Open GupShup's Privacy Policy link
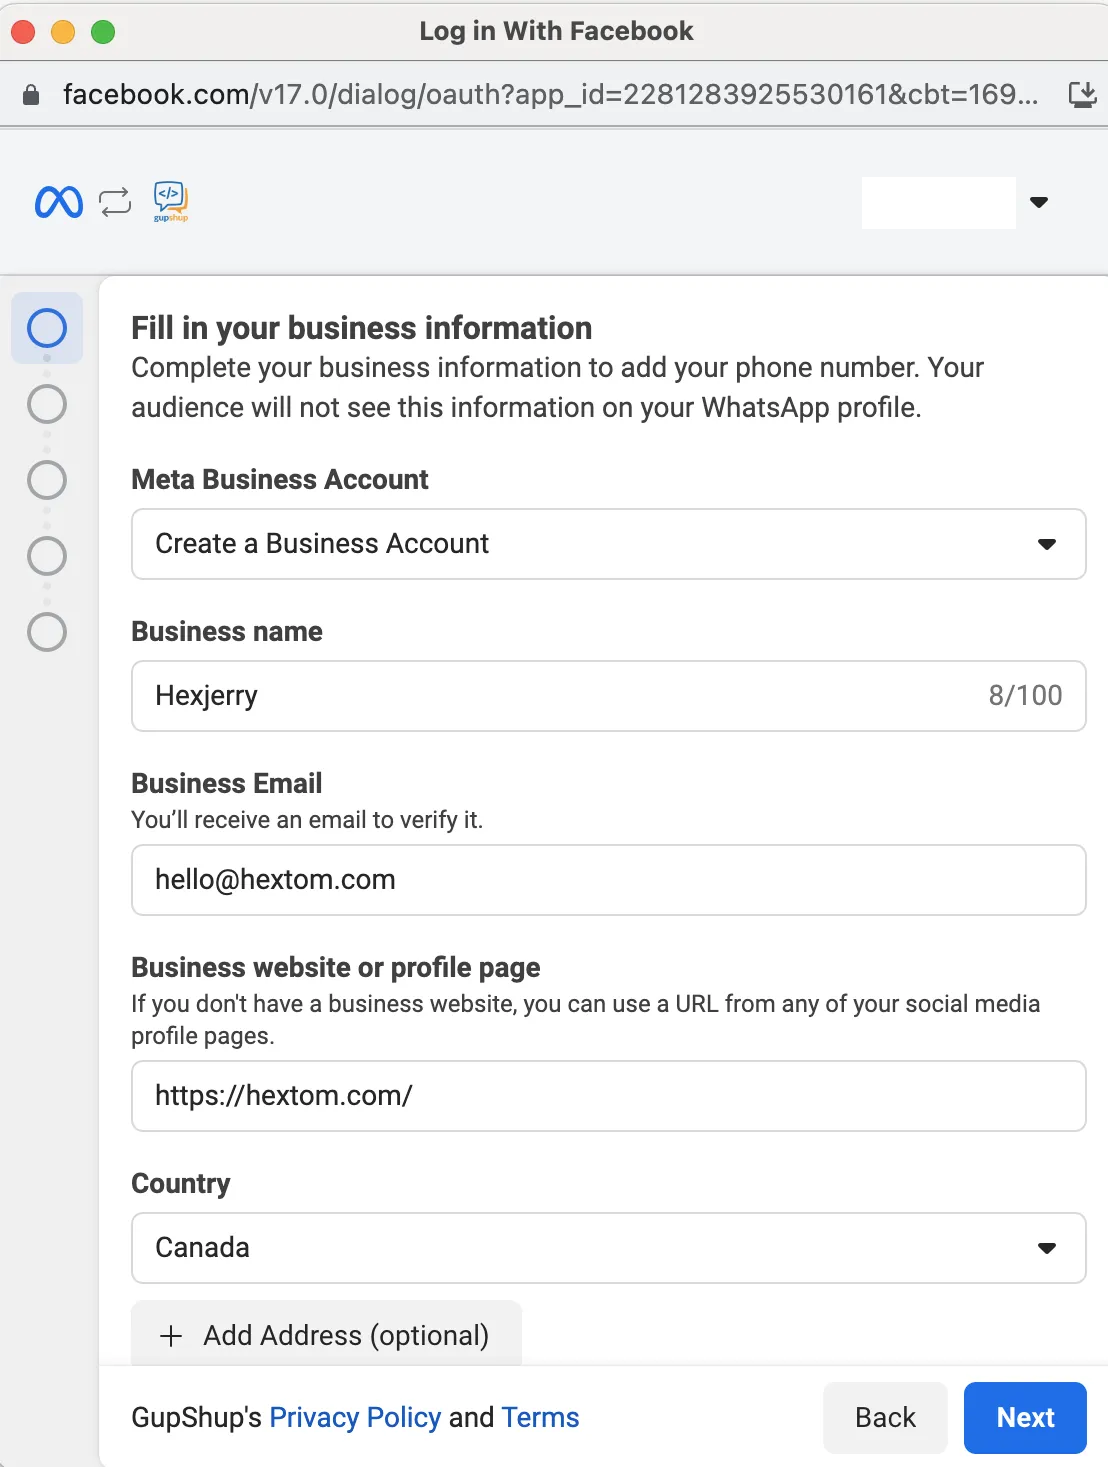 click(355, 1418)
